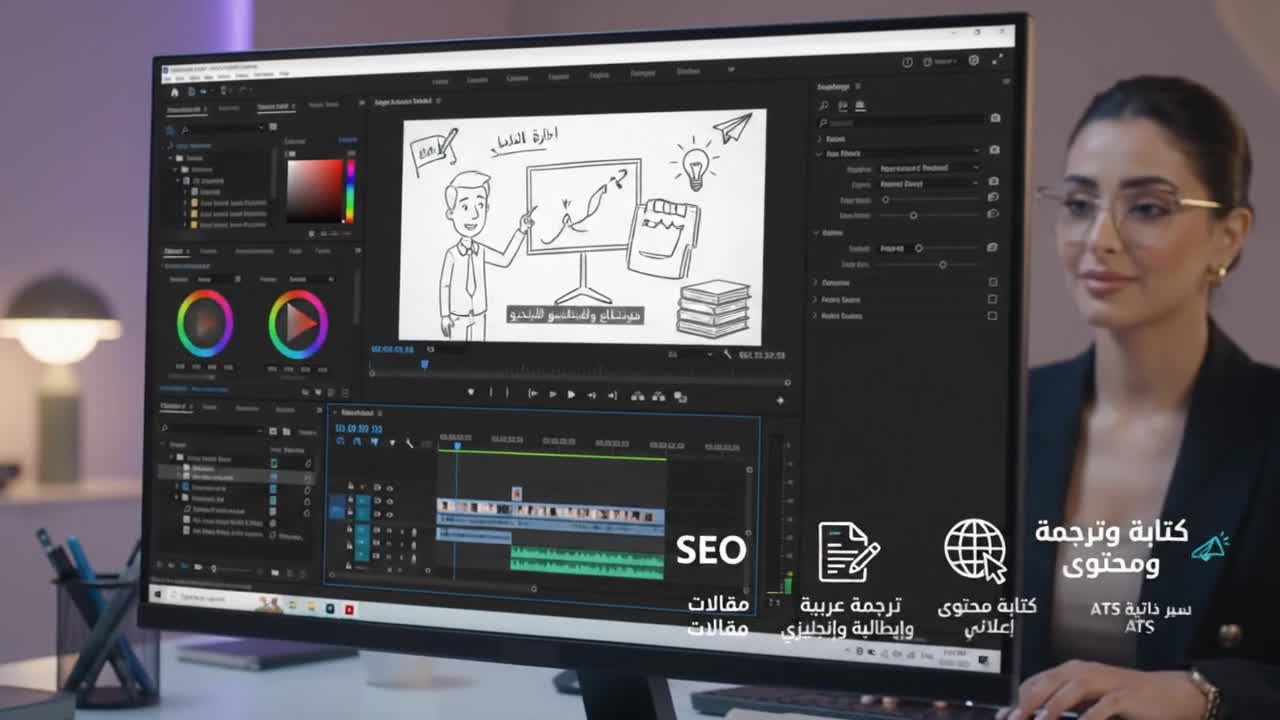This screenshot has width=1280, height=720.
Task: Open the Program Monitor wrench settings
Action: (x=728, y=354)
